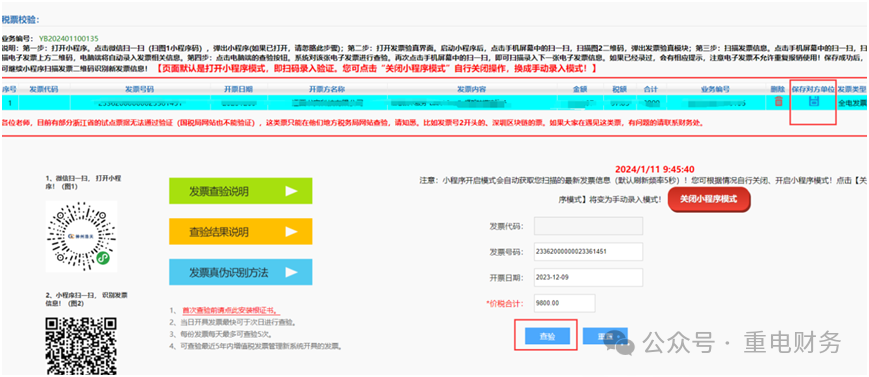Click the 查验 verify button
Viewport: 869px width, 377px height.
pos(547,336)
